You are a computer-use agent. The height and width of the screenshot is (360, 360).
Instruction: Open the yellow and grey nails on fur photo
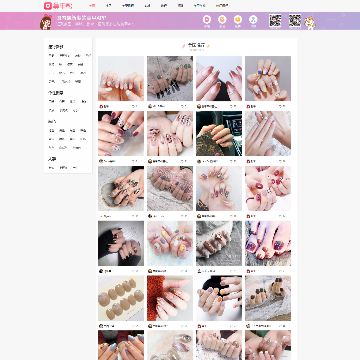[170, 243]
